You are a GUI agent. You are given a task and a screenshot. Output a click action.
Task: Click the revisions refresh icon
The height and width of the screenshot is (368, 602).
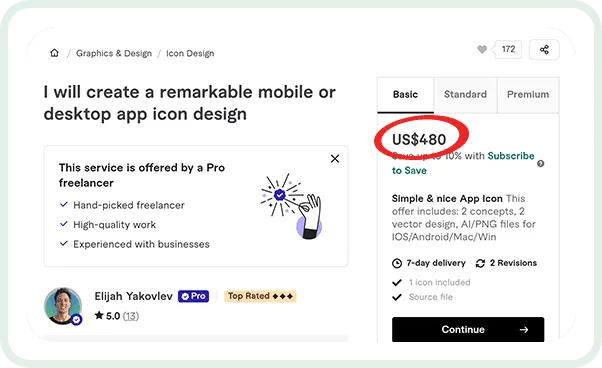point(480,263)
